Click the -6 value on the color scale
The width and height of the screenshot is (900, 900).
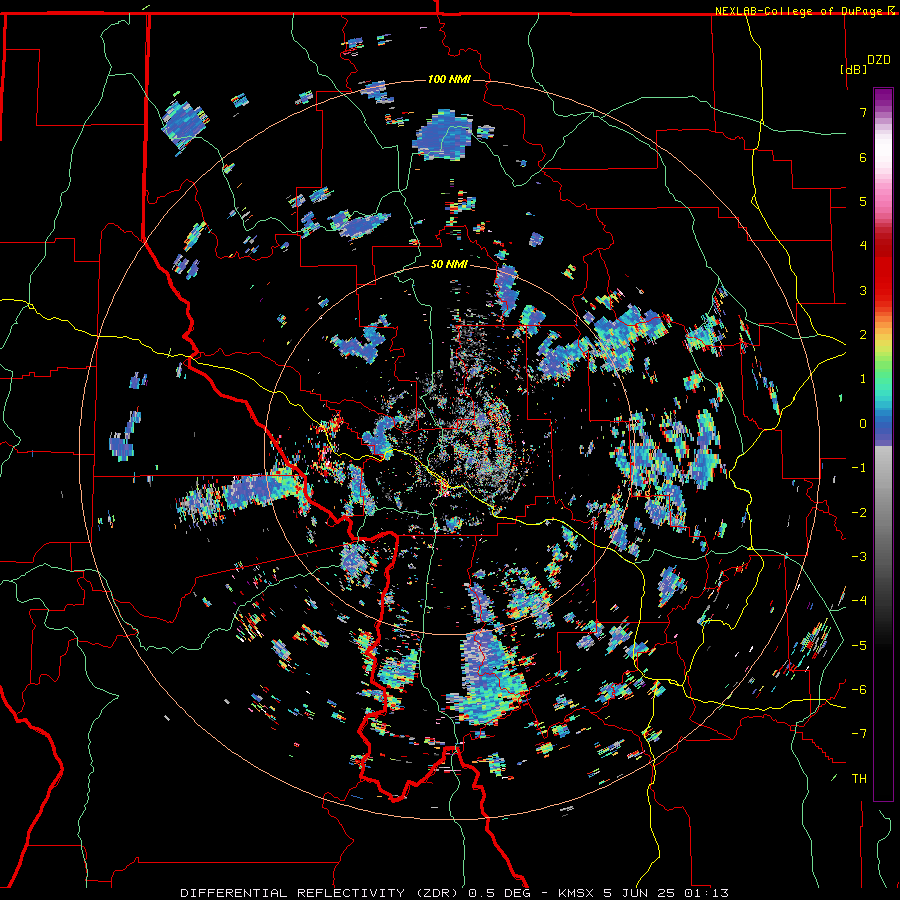click(859, 690)
